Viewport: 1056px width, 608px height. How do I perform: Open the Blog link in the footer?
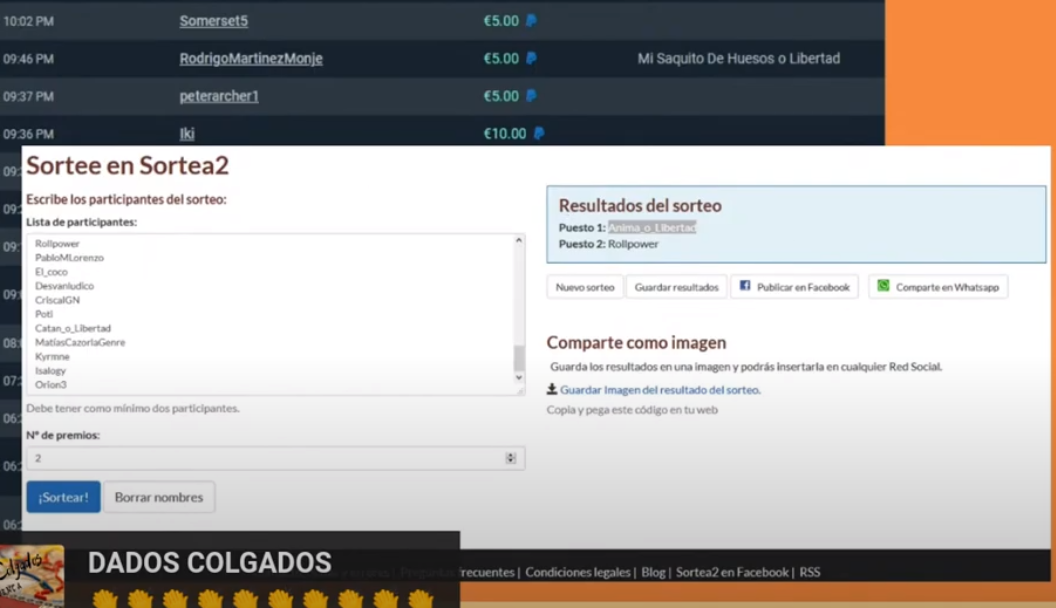(x=653, y=572)
